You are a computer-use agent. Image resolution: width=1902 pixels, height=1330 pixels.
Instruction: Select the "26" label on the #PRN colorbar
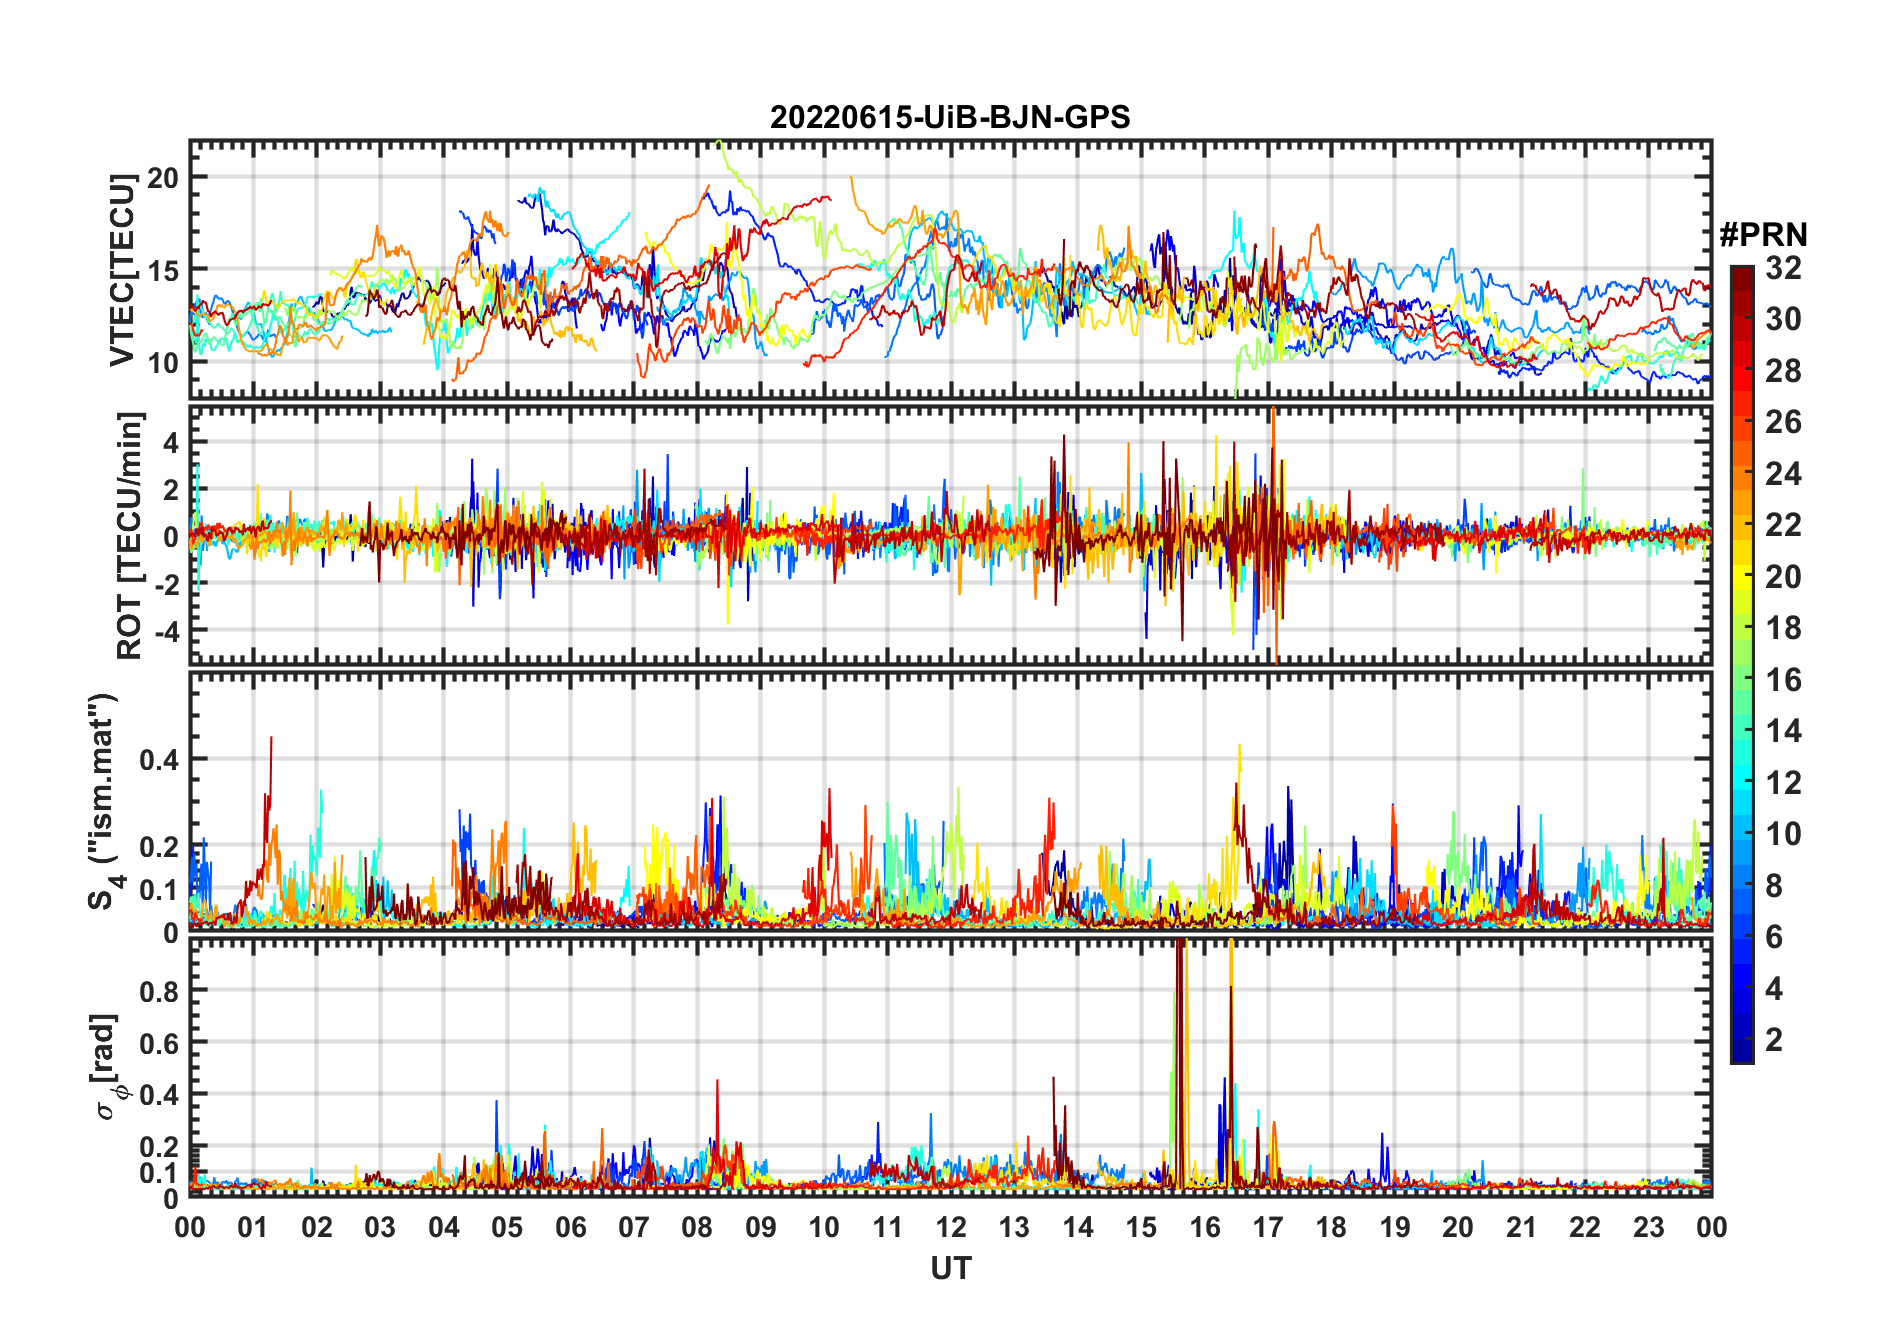[x=1783, y=422]
